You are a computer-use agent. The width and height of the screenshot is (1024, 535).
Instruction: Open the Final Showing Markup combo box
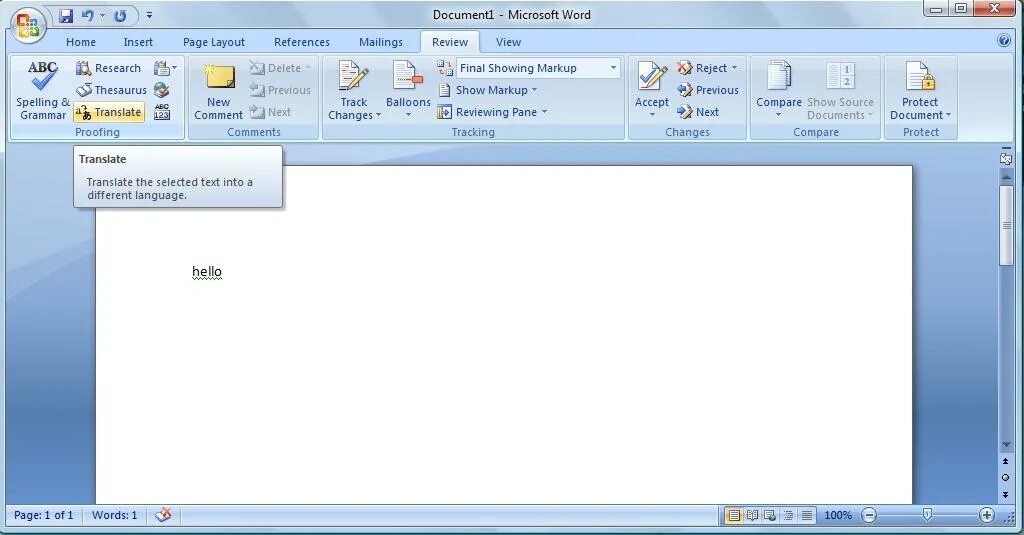click(538, 68)
